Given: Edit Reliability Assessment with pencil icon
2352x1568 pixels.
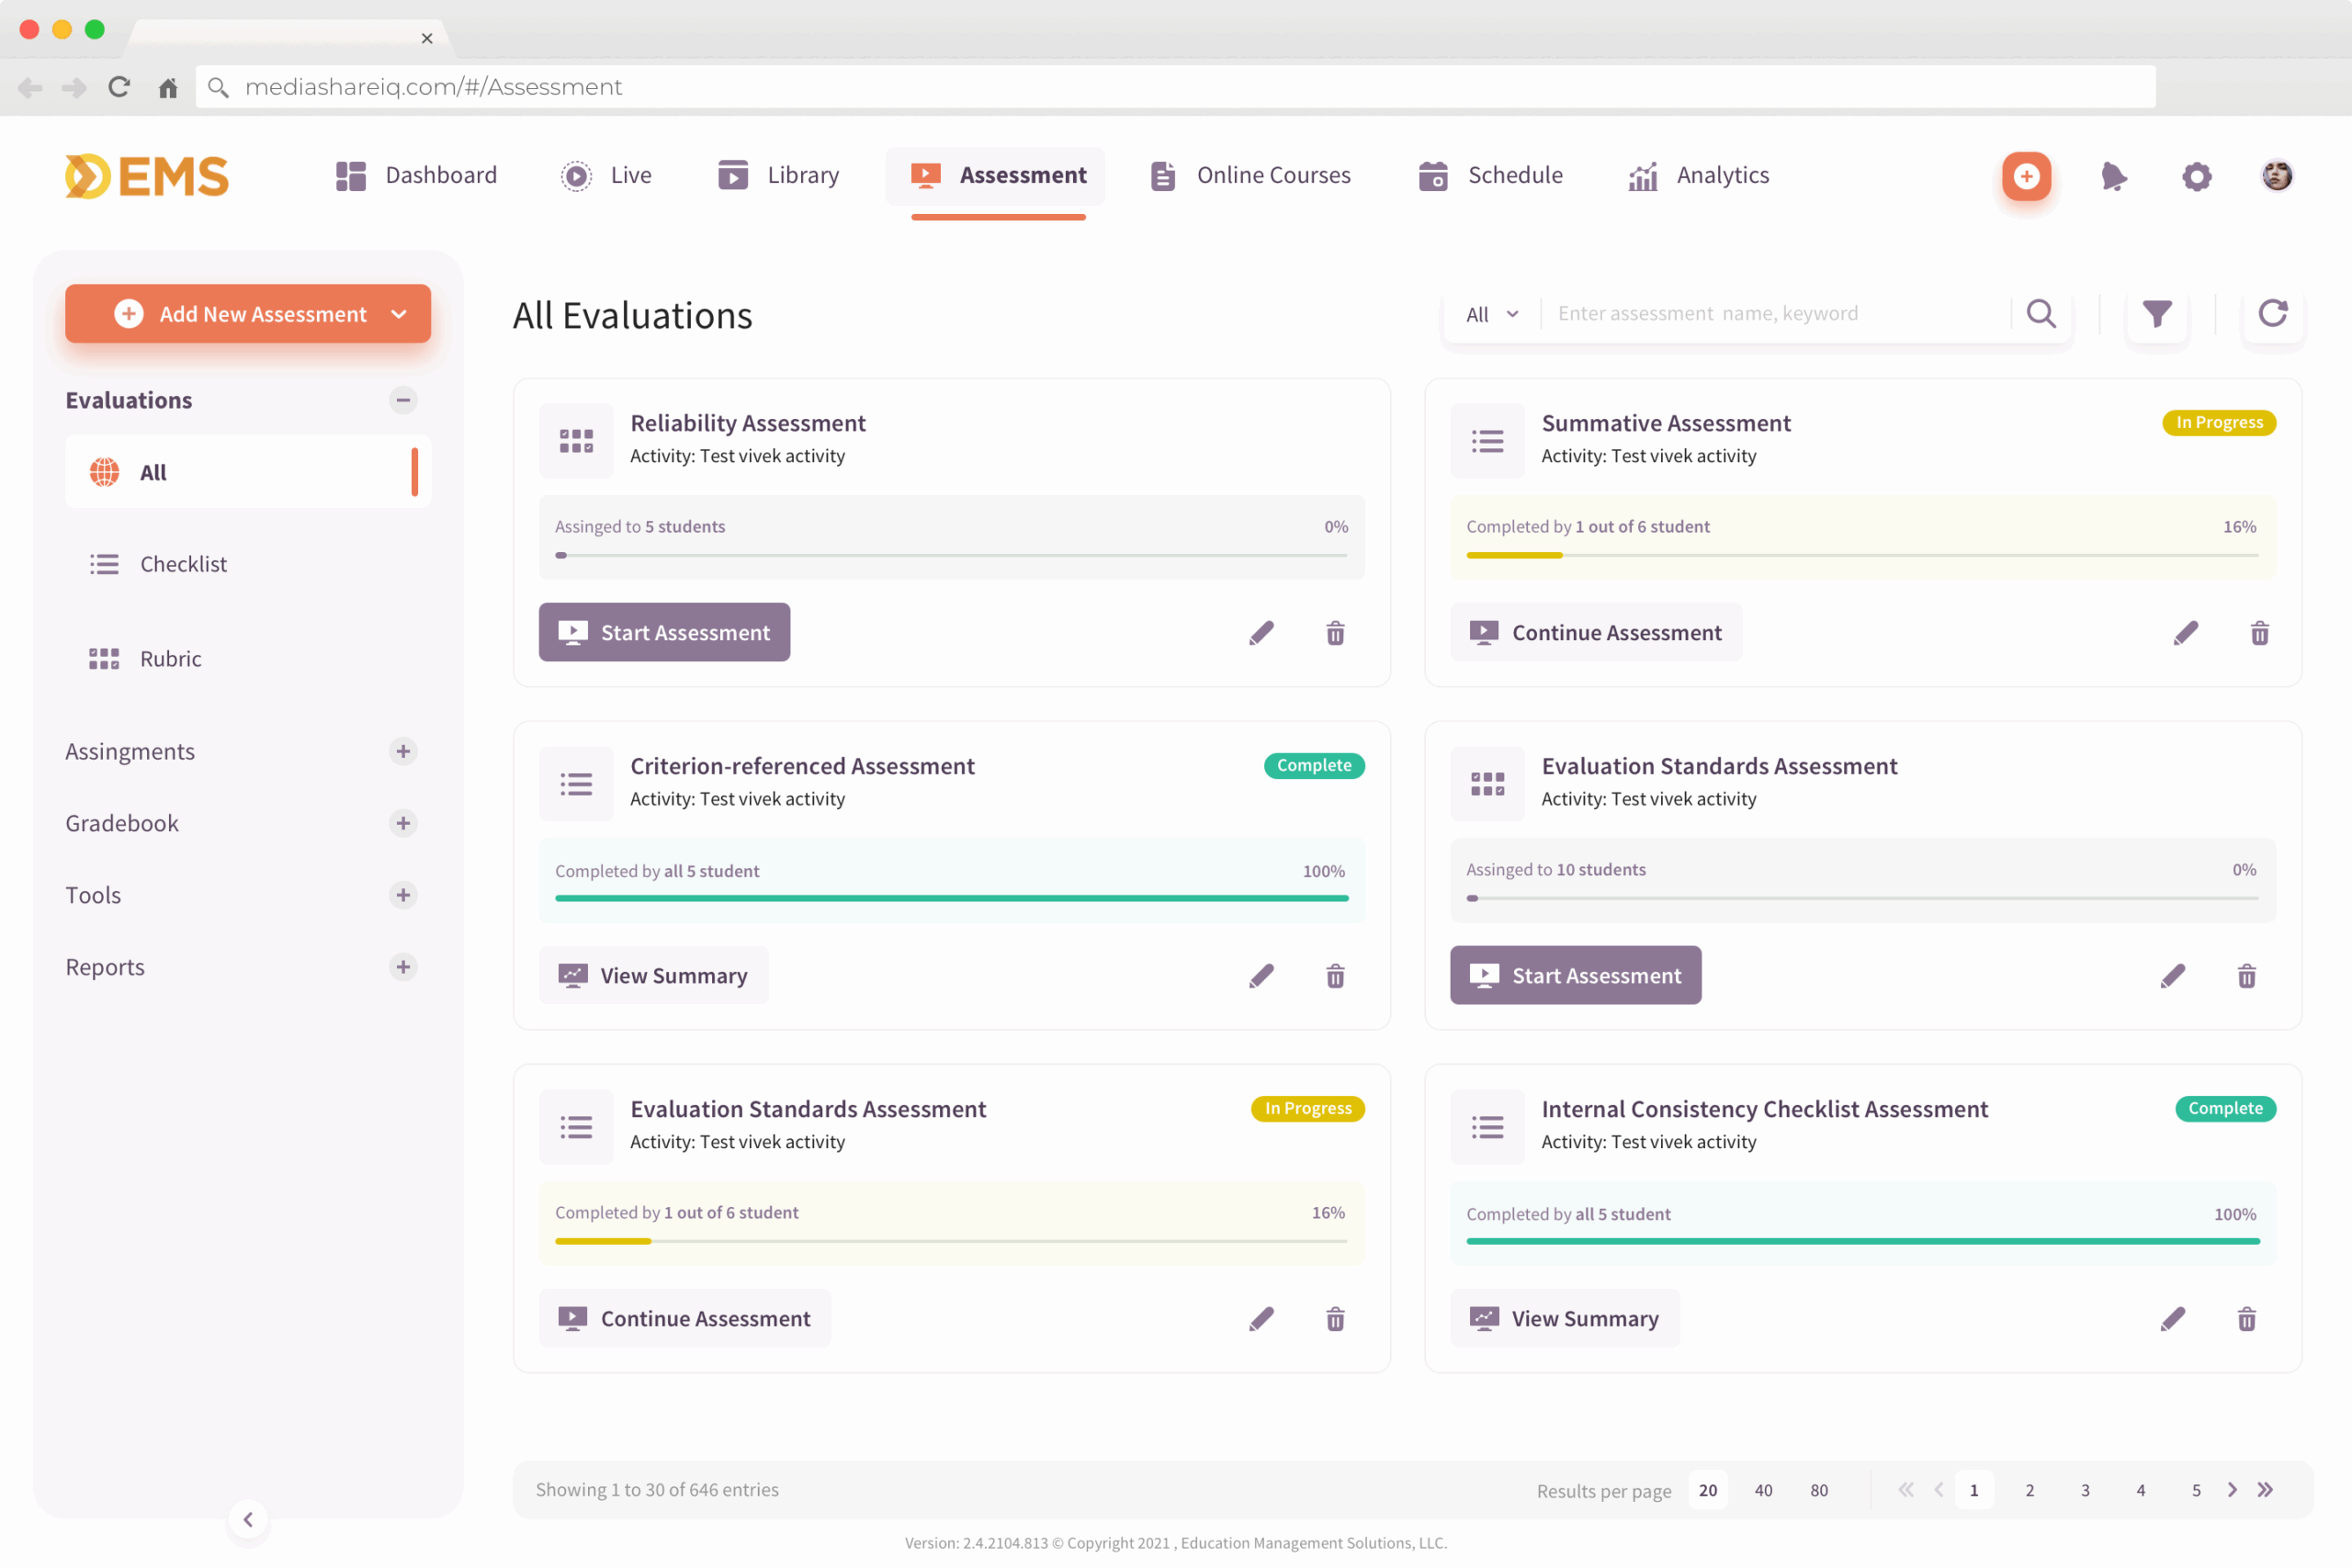Looking at the screenshot, I should (1261, 633).
